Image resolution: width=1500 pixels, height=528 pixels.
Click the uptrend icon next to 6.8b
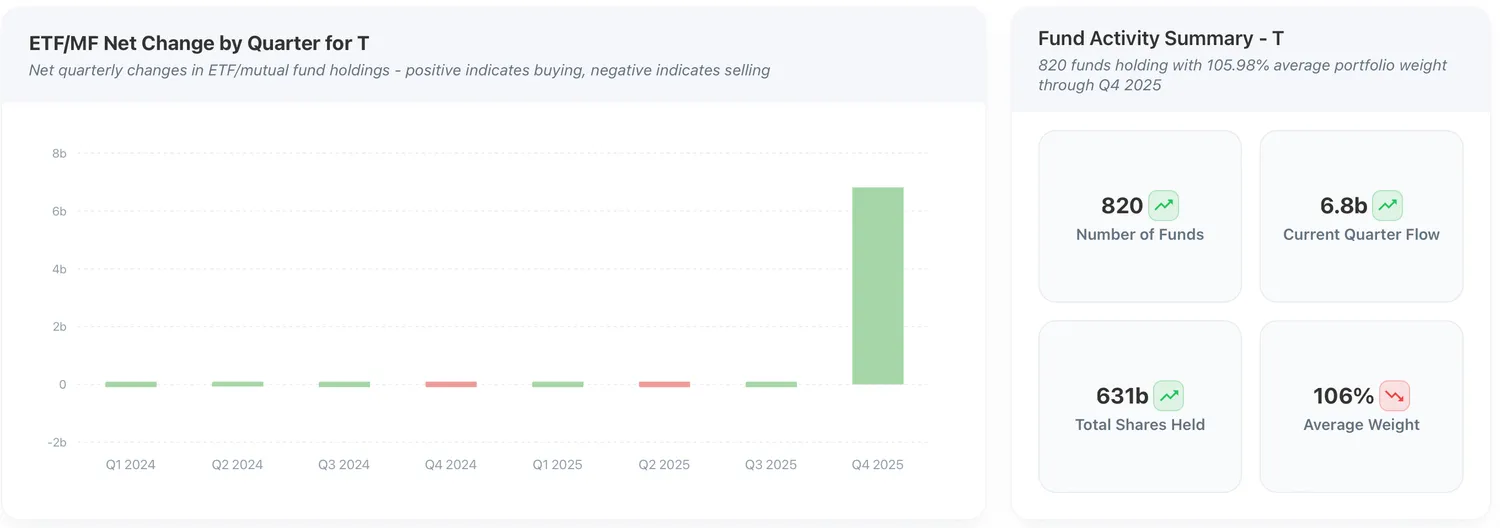(x=1387, y=206)
